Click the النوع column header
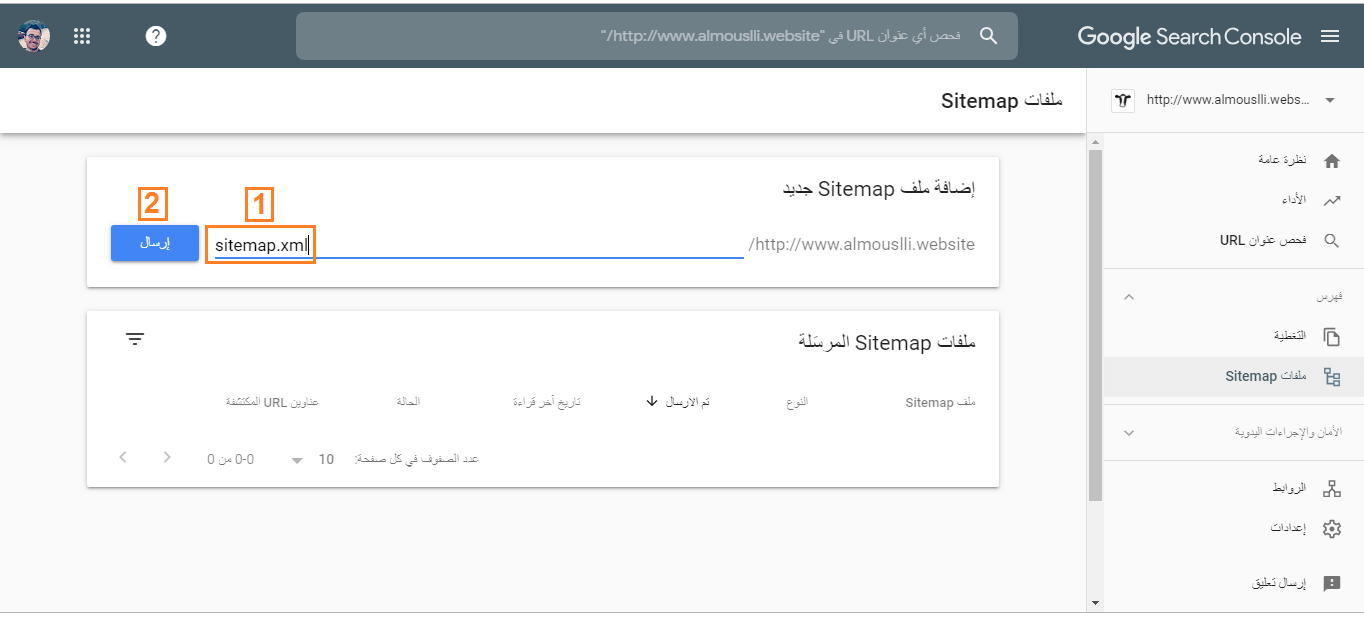Screen dimensions: 1364x617 [x=797, y=402]
